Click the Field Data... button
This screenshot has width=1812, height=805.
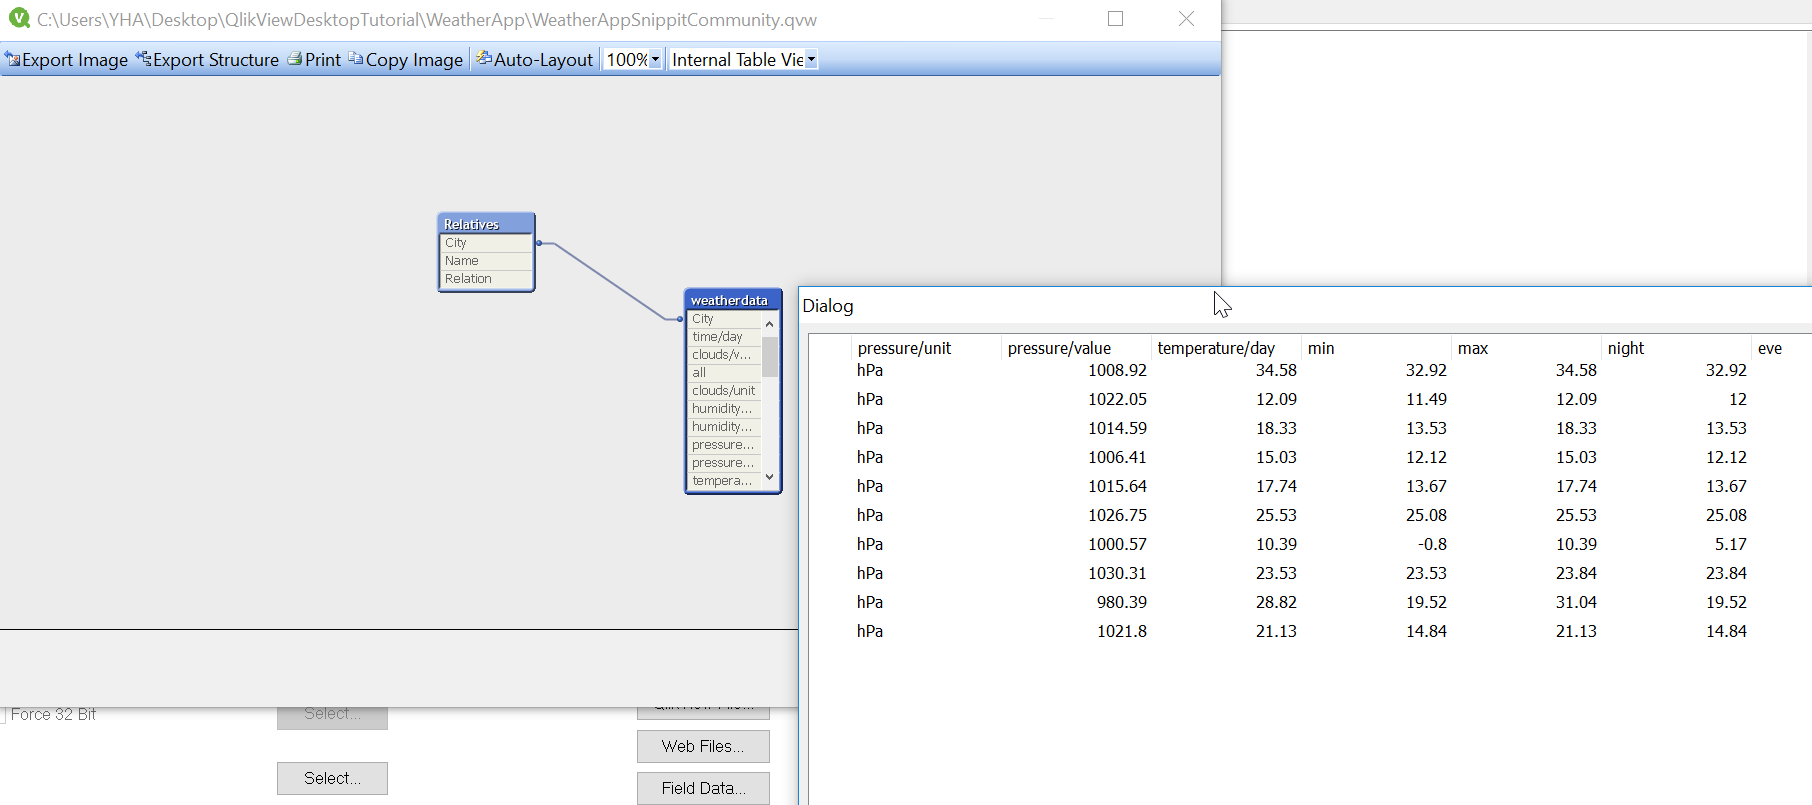tap(703, 788)
